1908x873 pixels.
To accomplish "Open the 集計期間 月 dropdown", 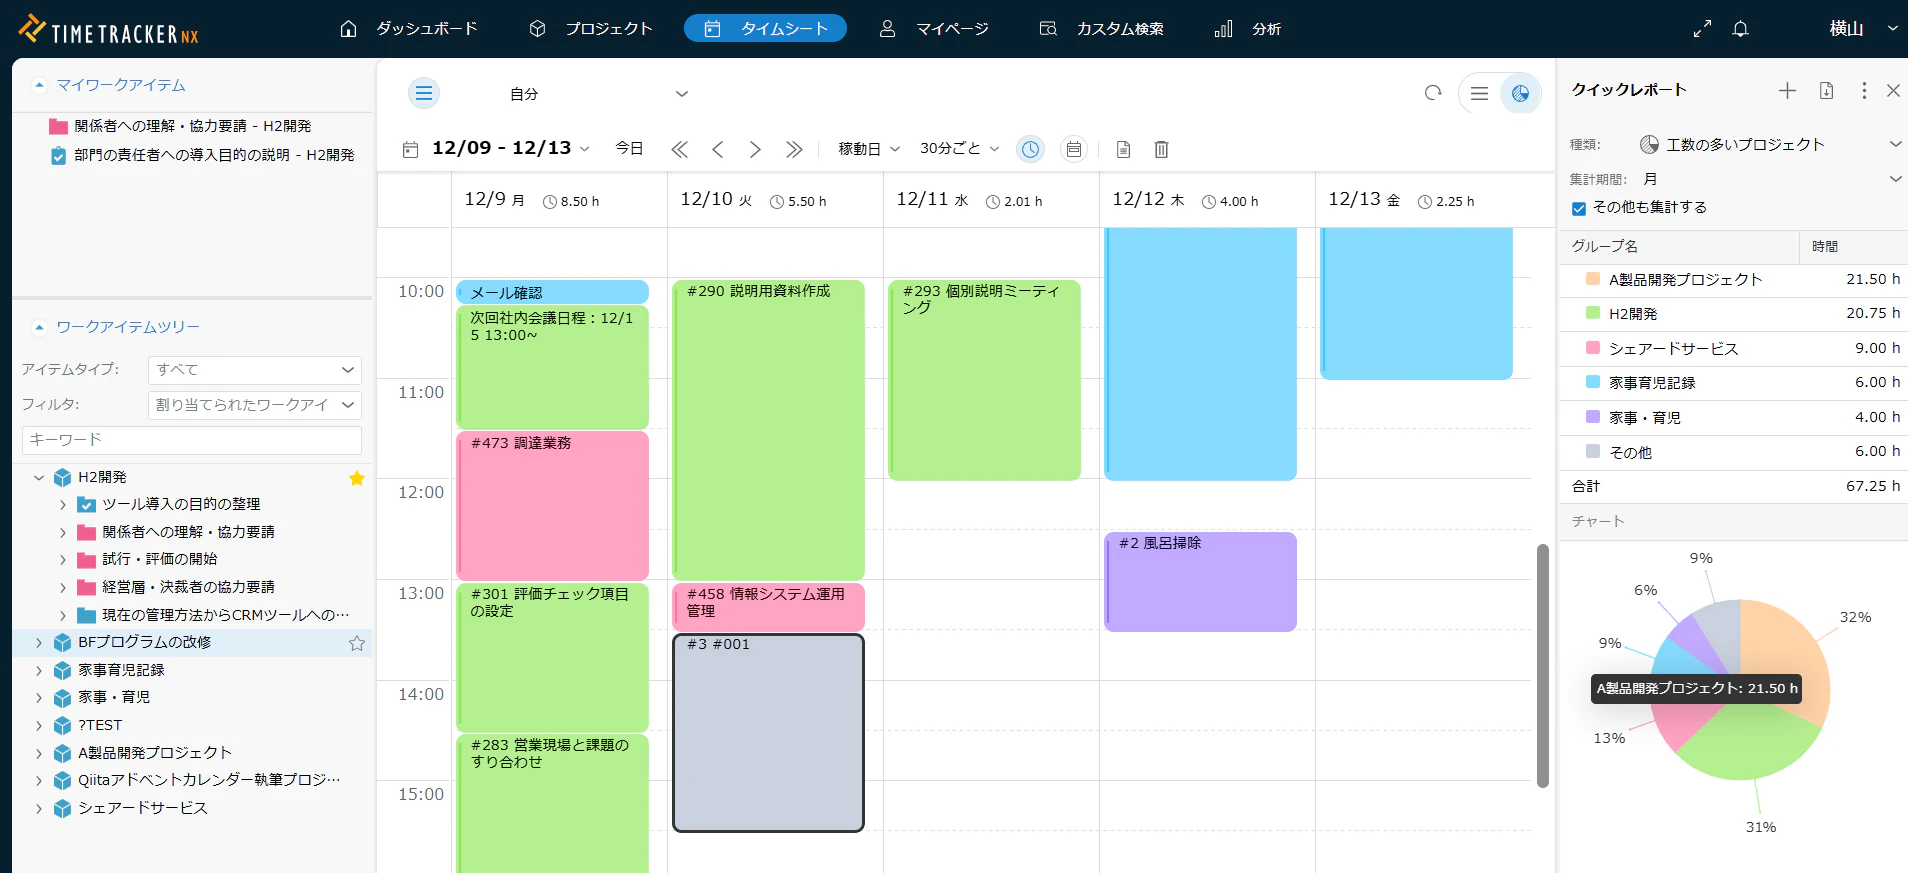I will [x=1770, y=179].
